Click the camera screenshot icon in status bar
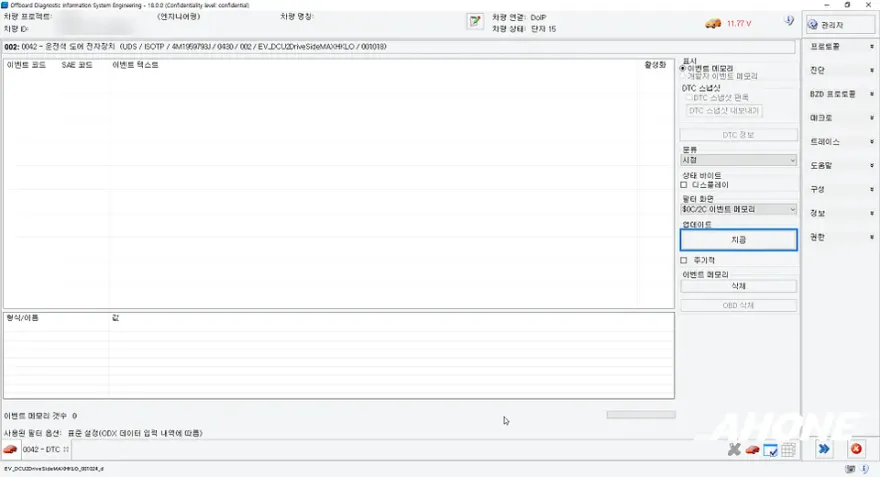880x477 pixels. [x=850, y=469]
